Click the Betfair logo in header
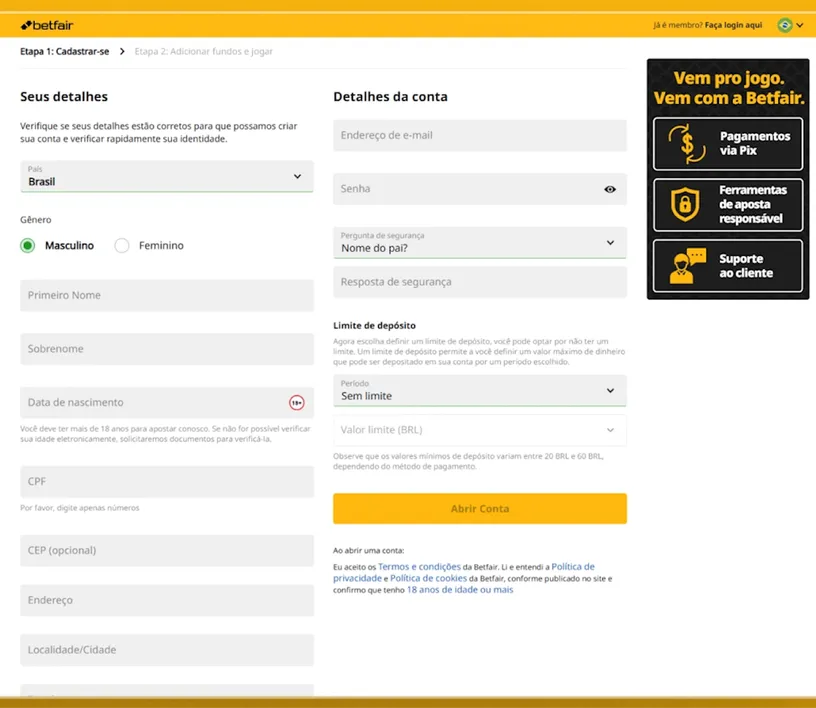This screenshot has width=816, height=708. [47, 25]
